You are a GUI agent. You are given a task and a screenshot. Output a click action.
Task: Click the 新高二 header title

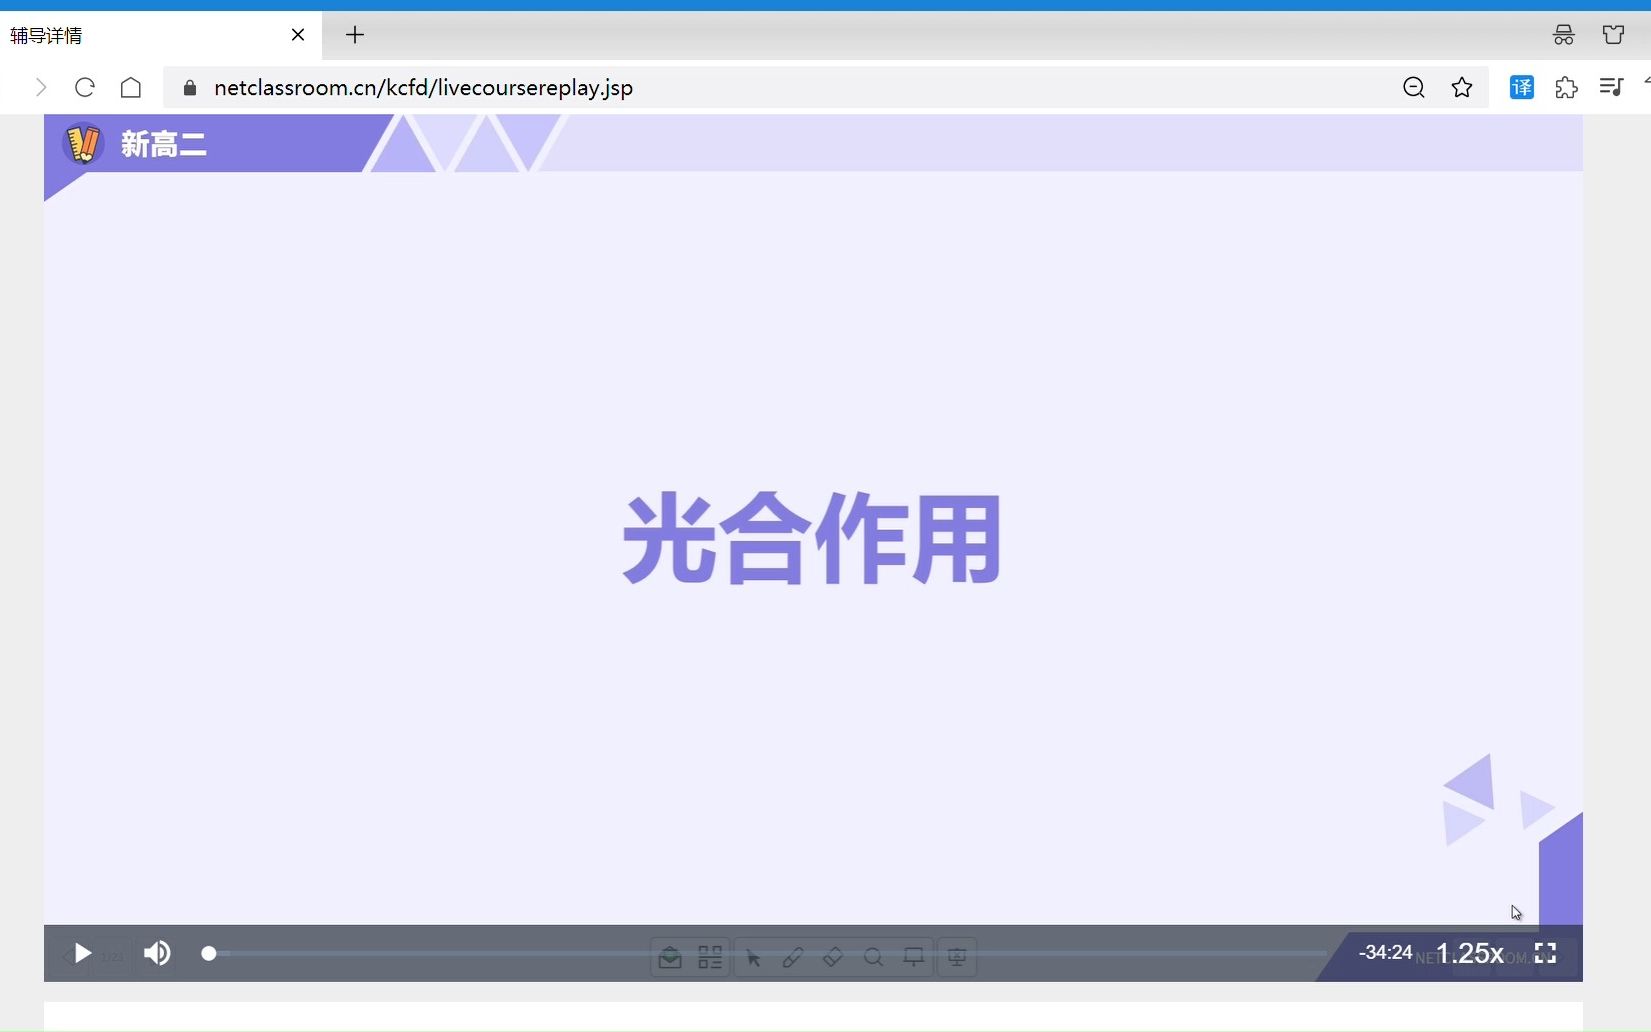click(164, 145)
